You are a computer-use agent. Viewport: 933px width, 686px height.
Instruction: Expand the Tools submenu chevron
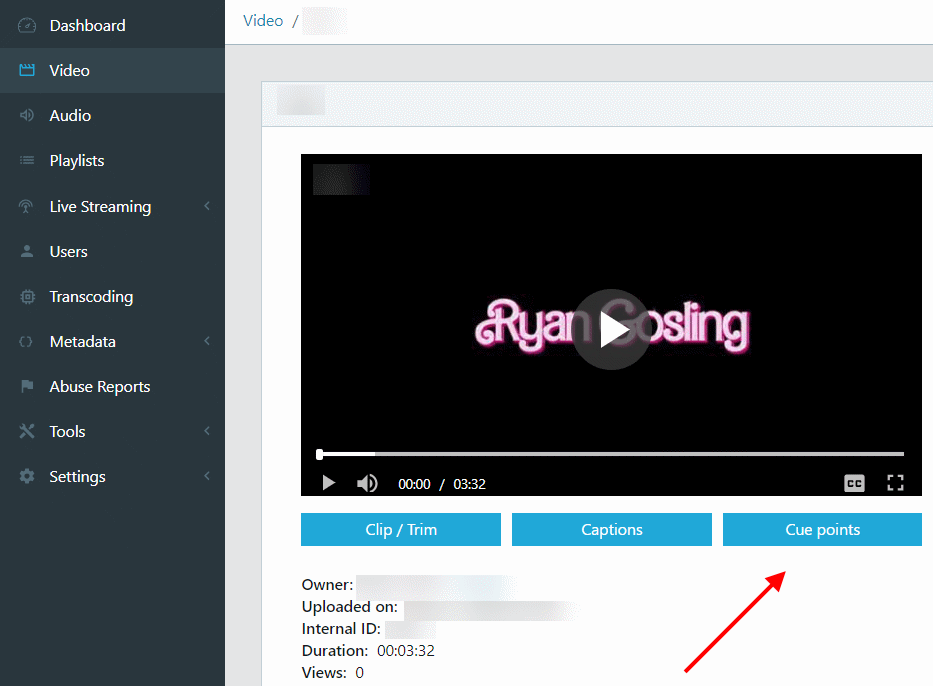point(207,431)
